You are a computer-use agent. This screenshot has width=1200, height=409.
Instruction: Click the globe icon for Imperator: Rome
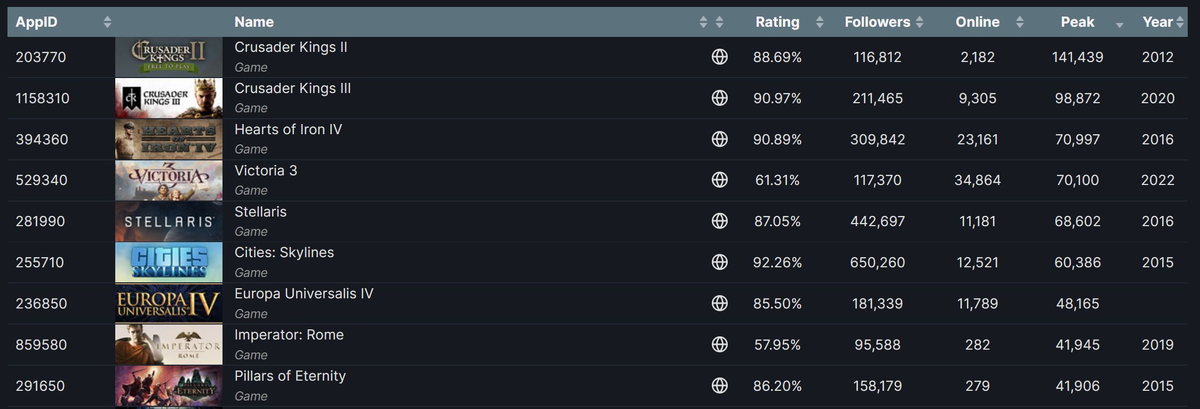(718, 345)
